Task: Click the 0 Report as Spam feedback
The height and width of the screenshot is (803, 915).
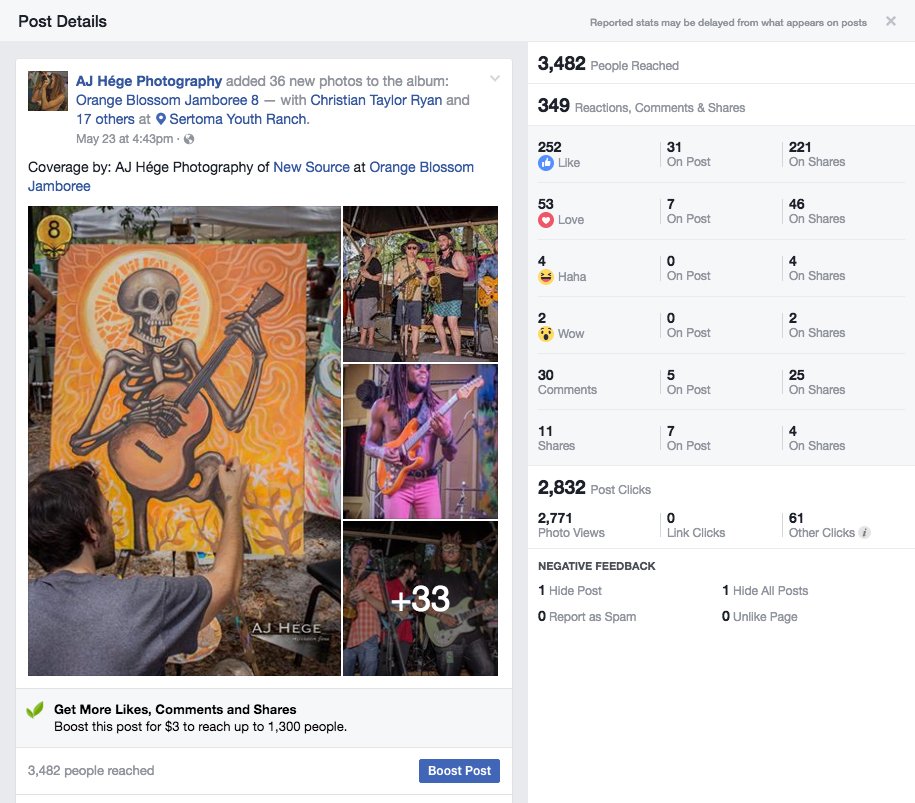Action: (x=587, y=617)
